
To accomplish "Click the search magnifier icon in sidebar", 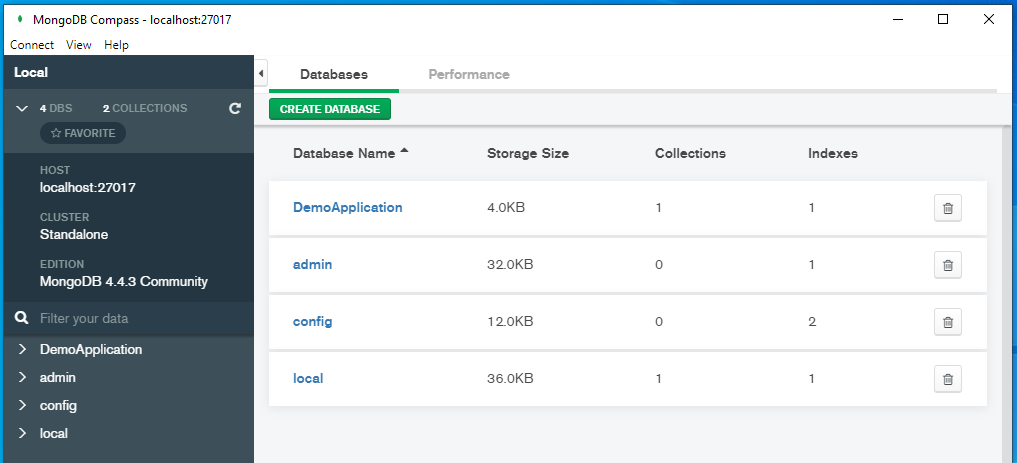I will tap(21, 318).
